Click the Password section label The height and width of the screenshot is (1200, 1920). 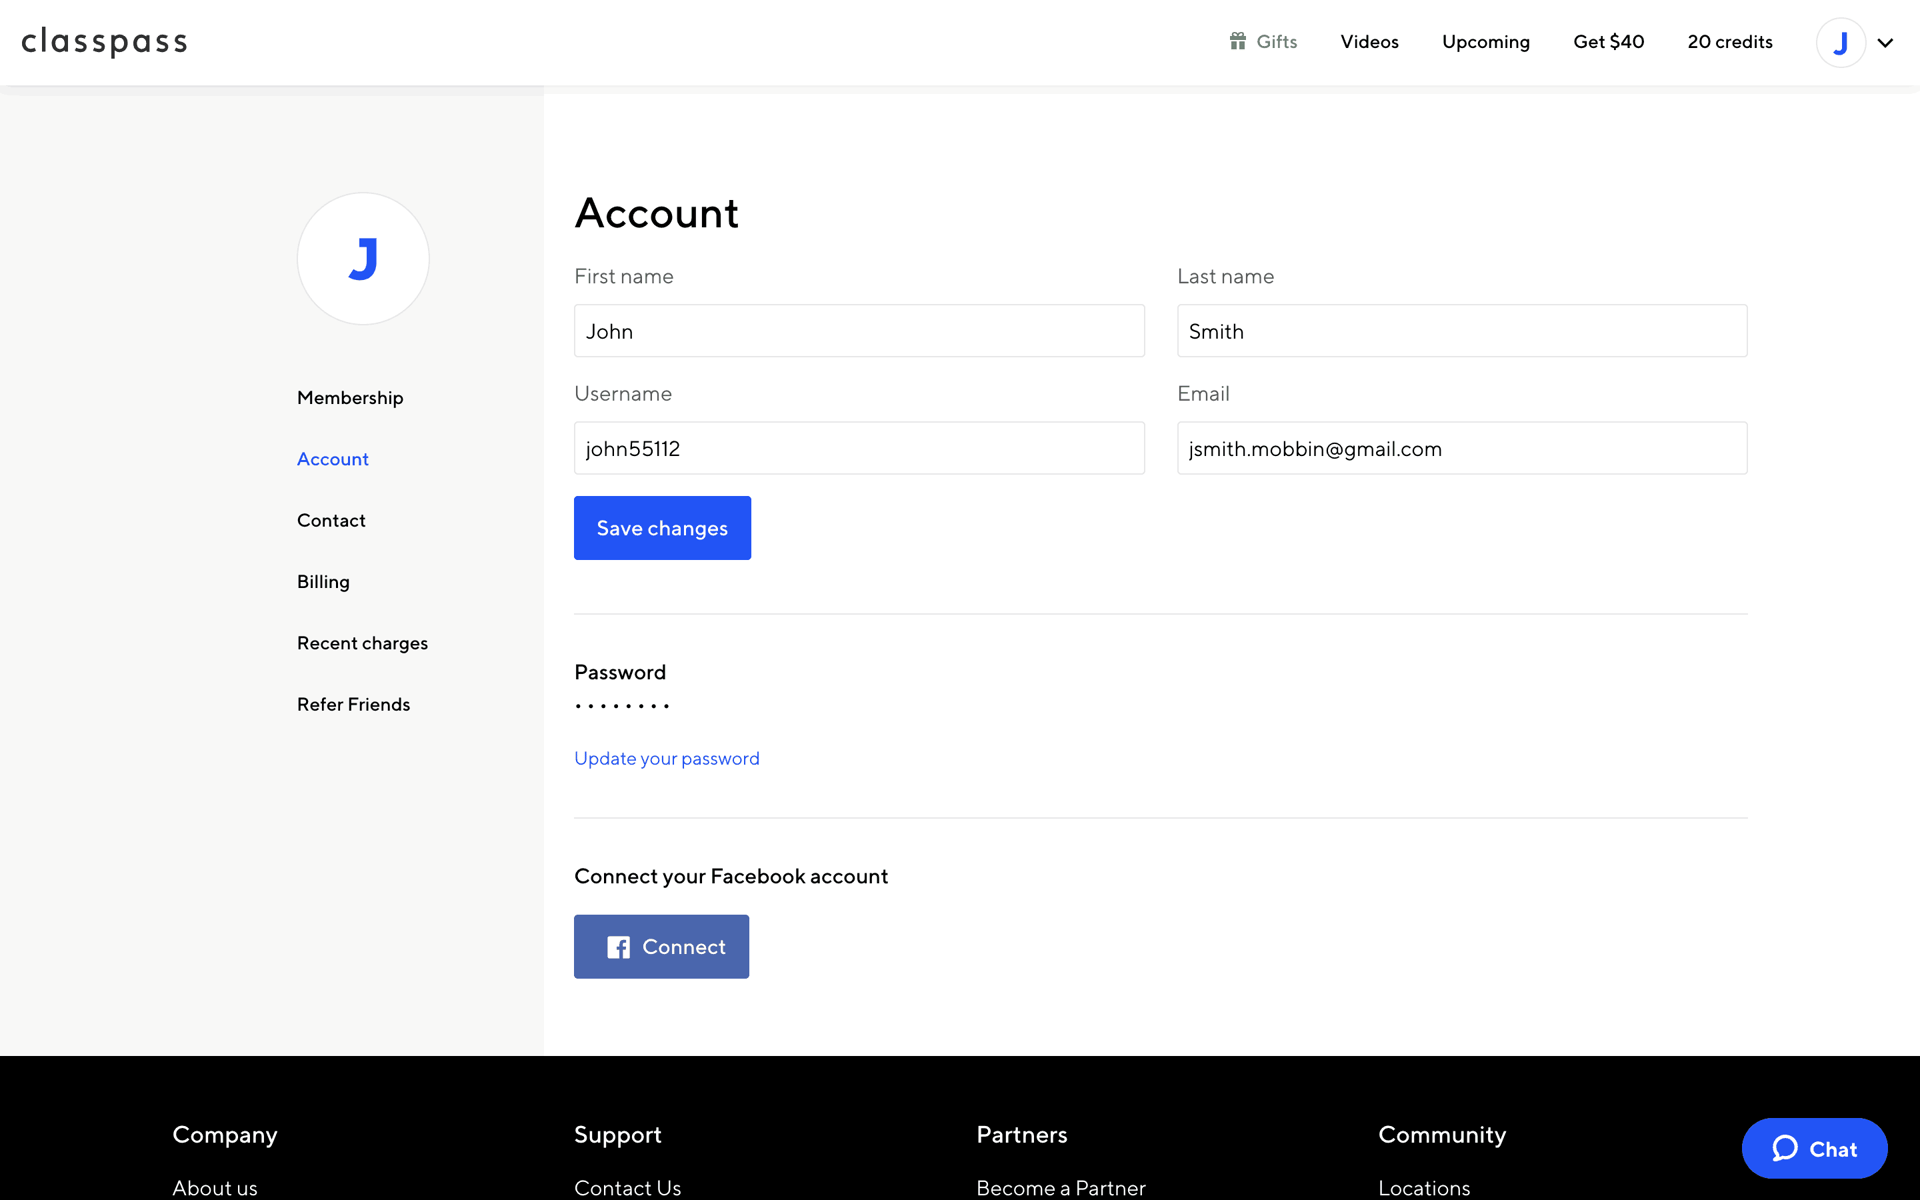point(620,672)
